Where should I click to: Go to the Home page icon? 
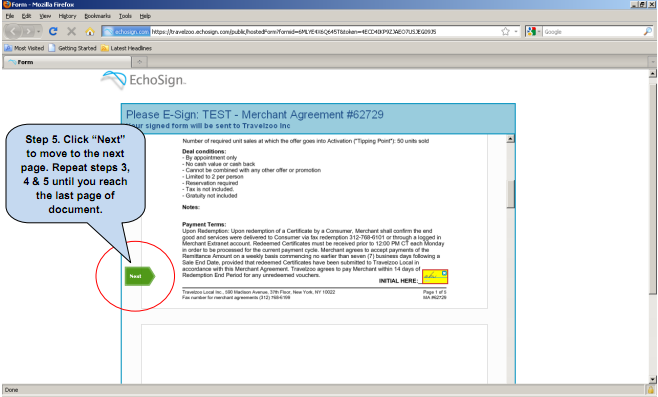pyautogui.click(x=89, y=31)
